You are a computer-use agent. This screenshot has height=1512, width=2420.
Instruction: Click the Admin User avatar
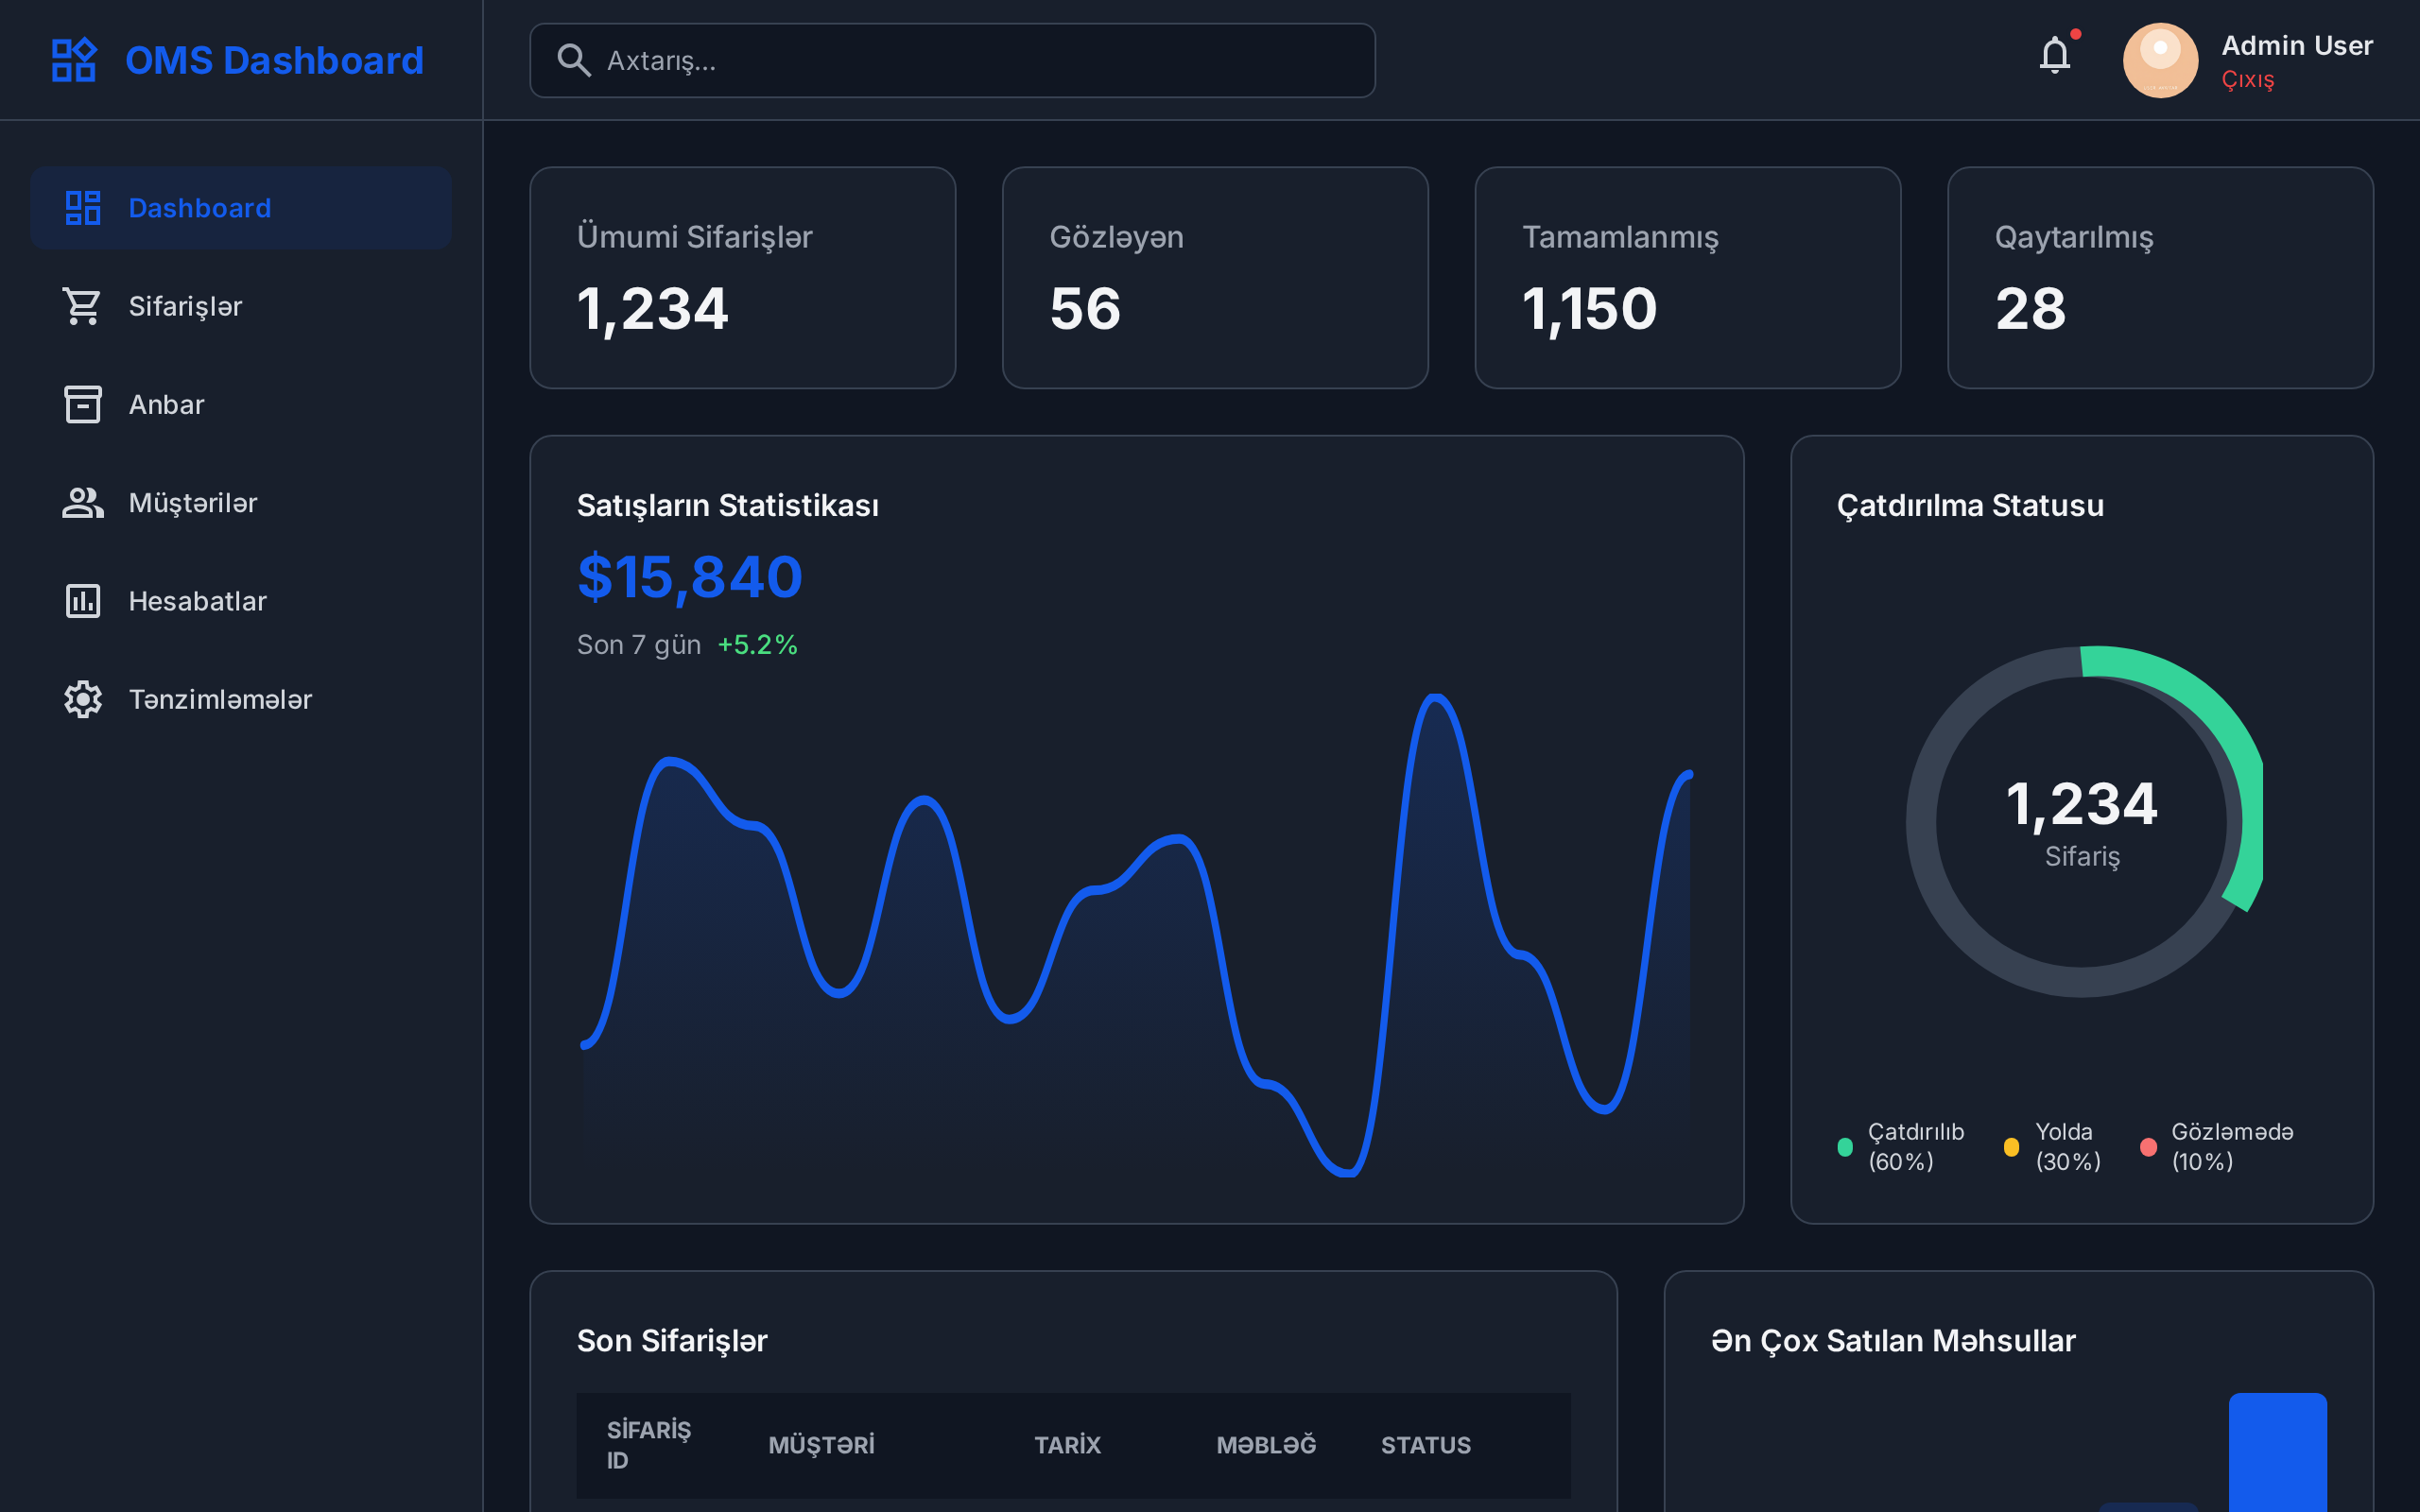point(2160,60)
